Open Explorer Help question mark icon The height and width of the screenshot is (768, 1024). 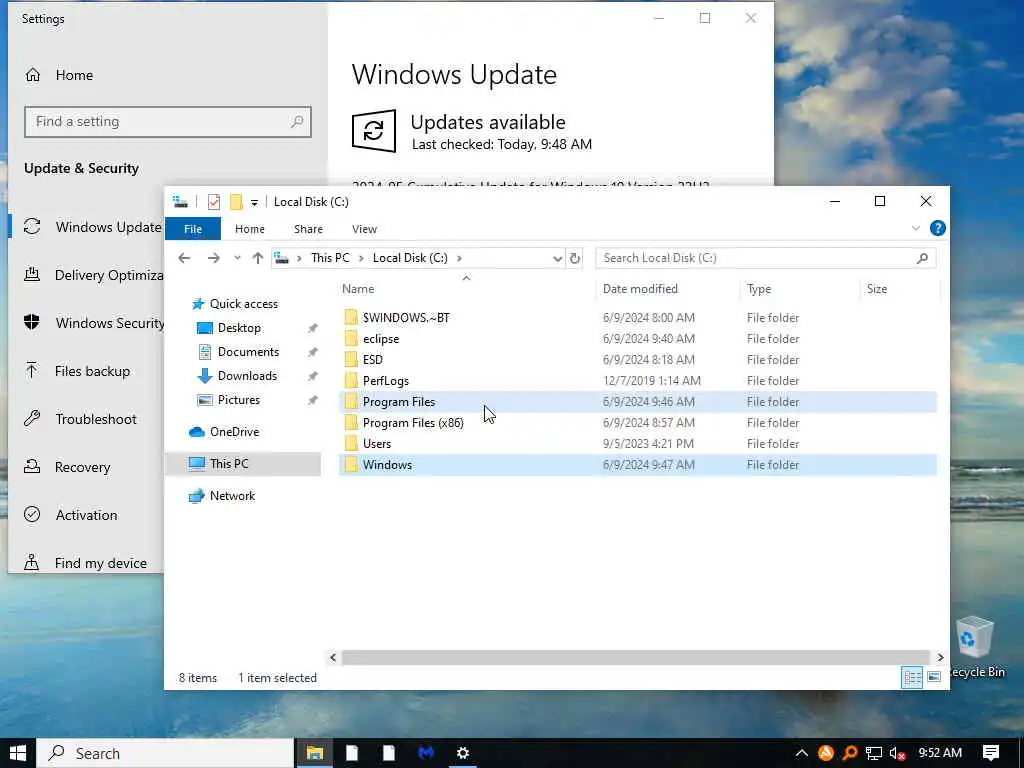[x=937, y=228]
